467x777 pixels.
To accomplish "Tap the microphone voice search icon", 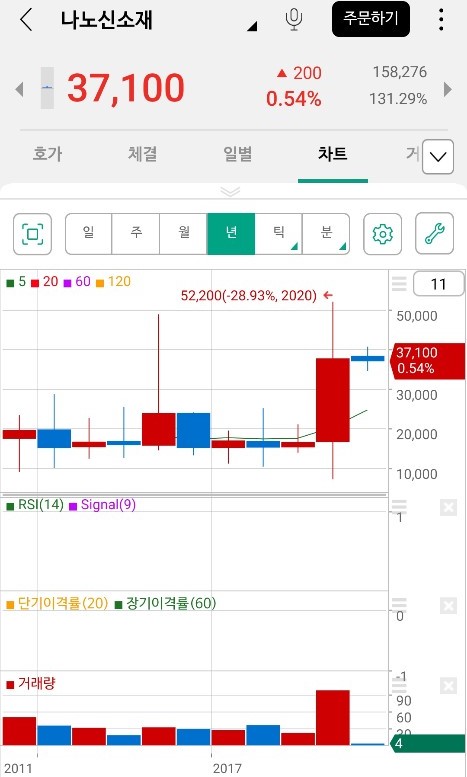I will coord(294,20).
